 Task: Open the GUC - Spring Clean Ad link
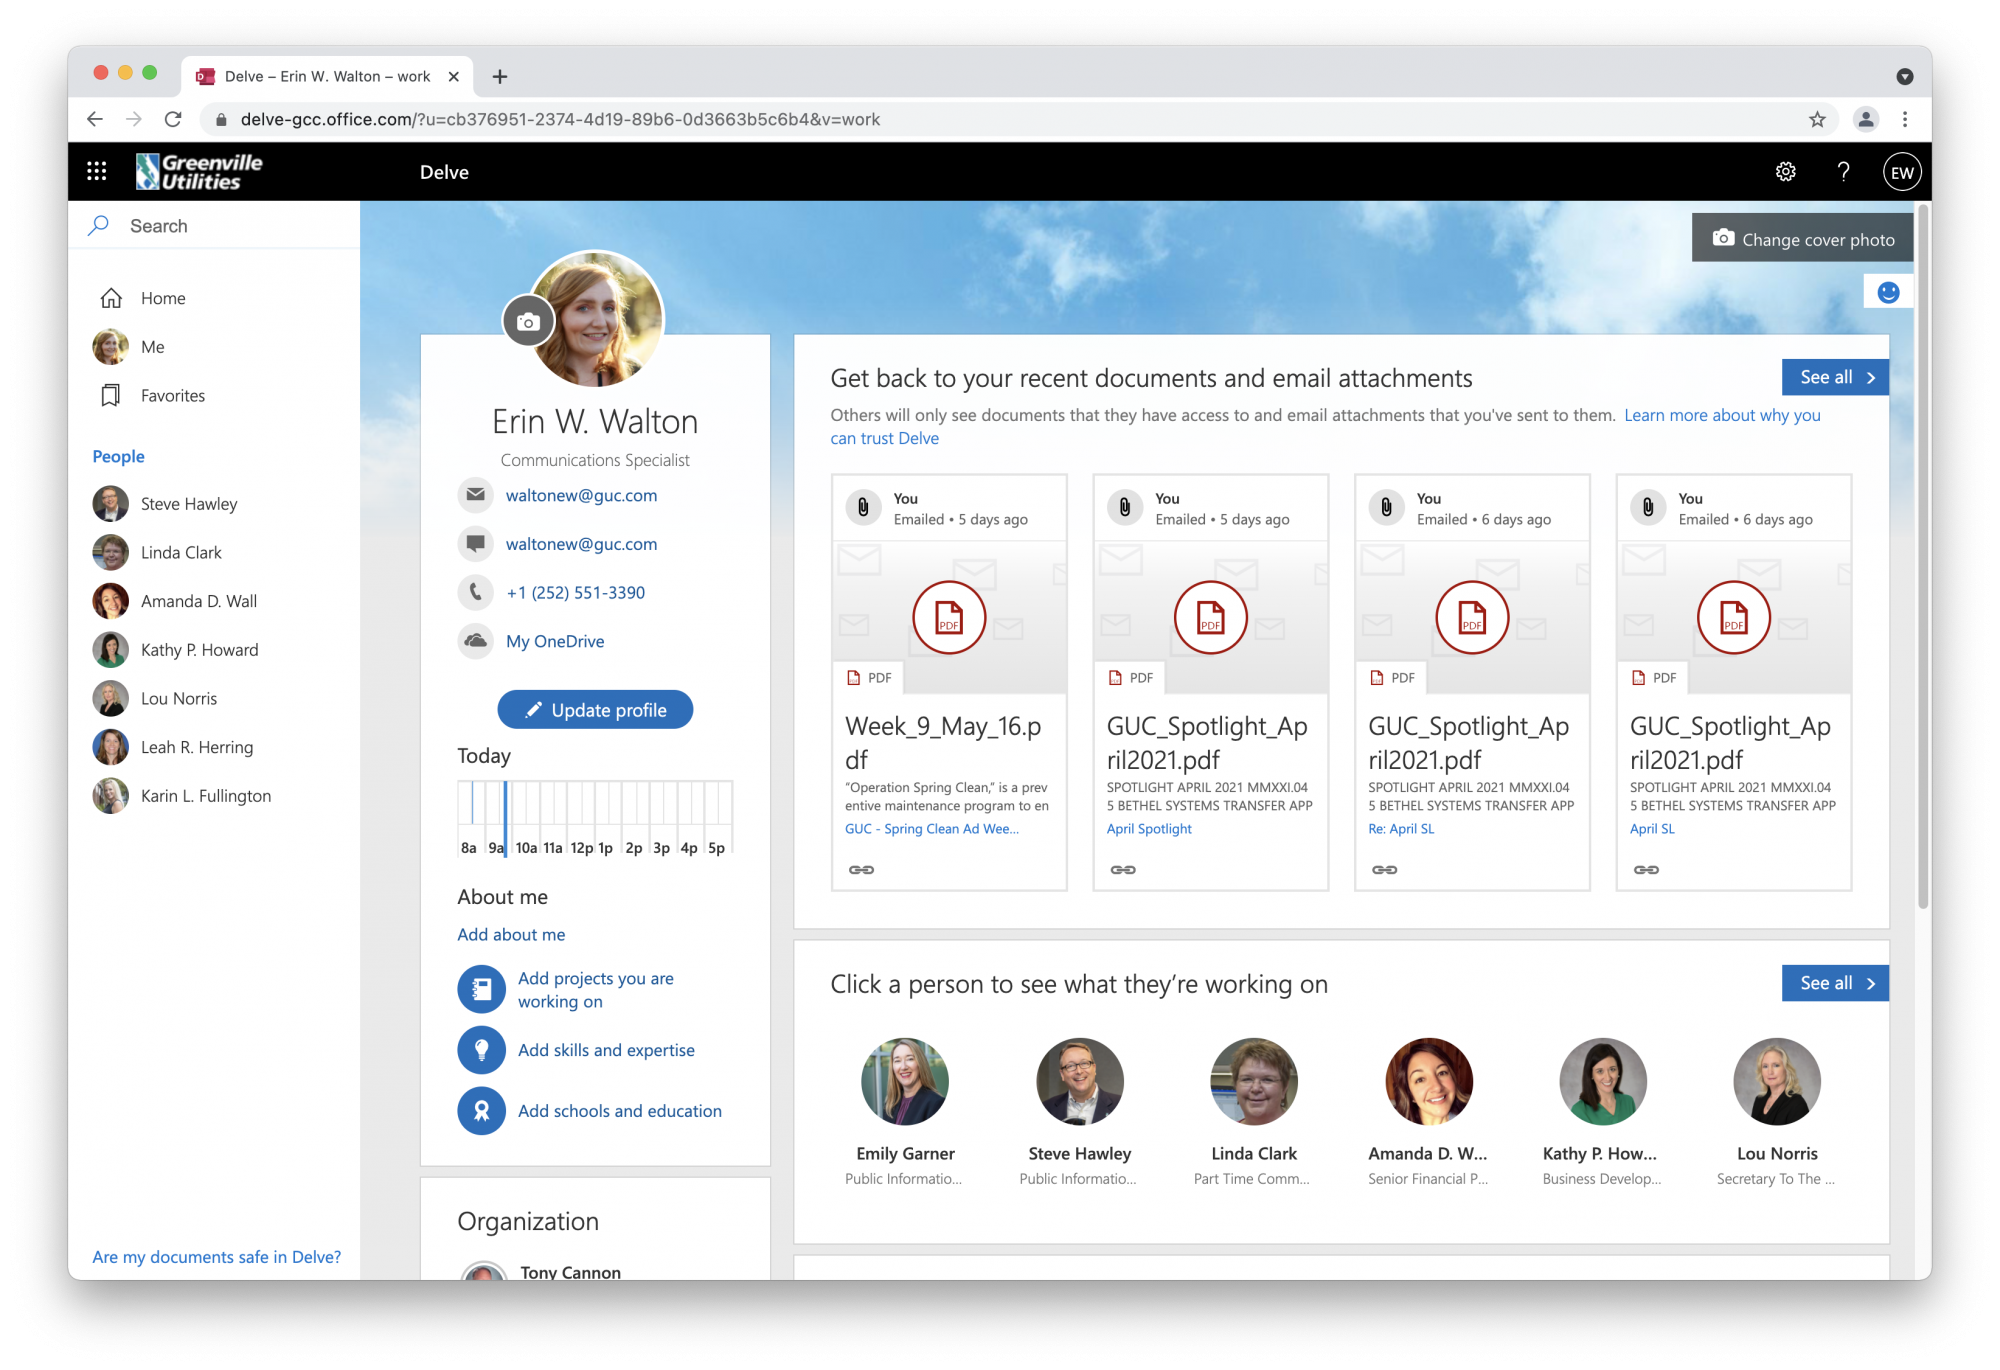931,829
